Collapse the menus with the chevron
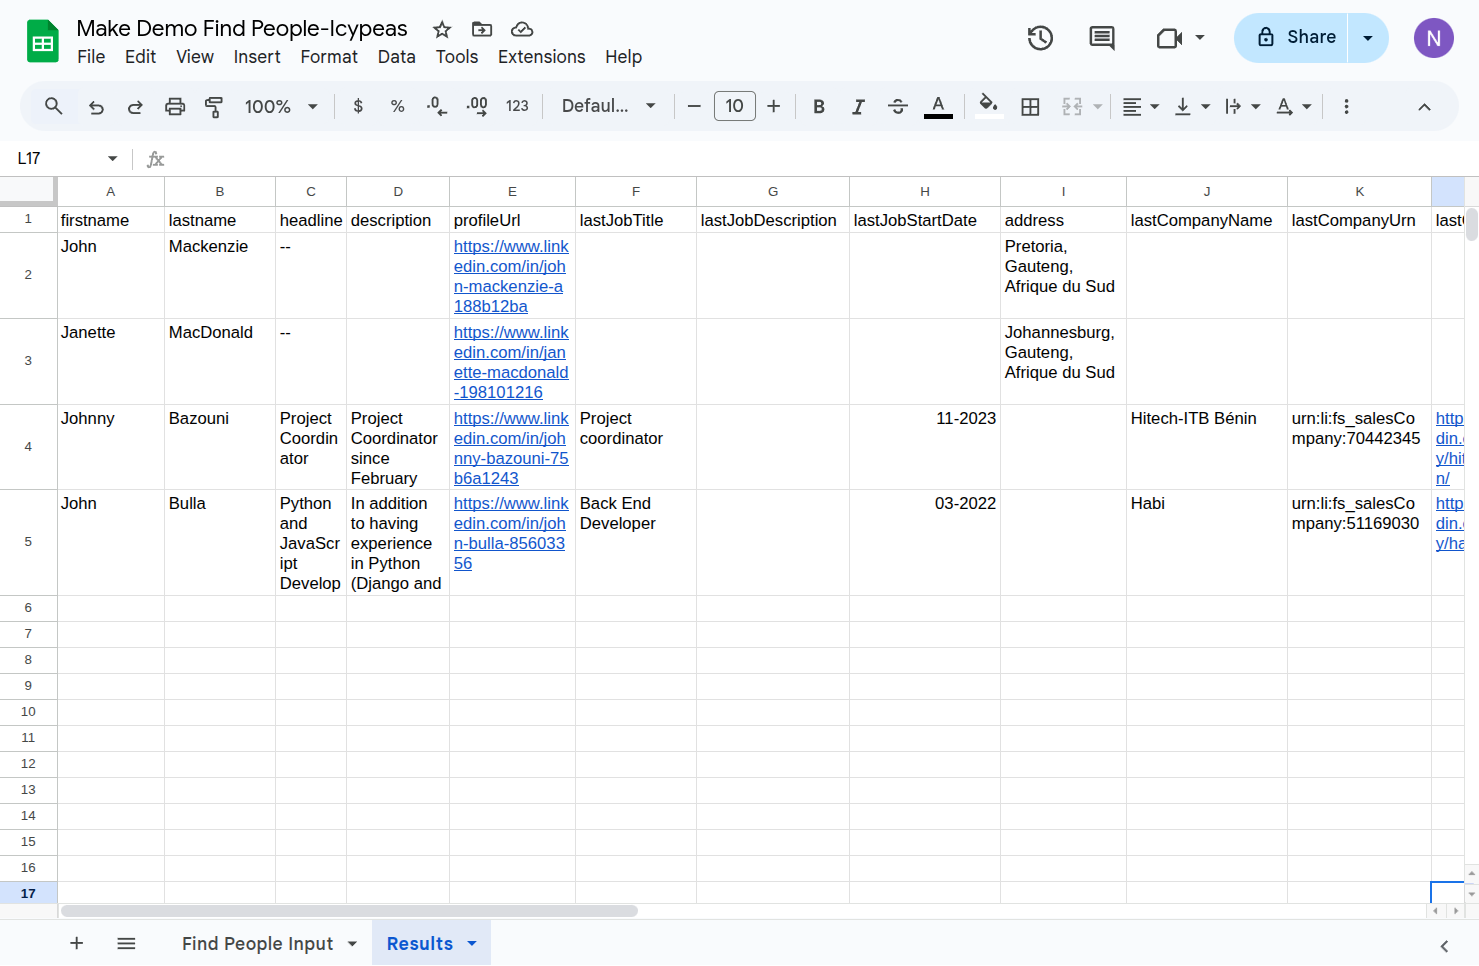1479x966 pixels. pos(1424,106)
